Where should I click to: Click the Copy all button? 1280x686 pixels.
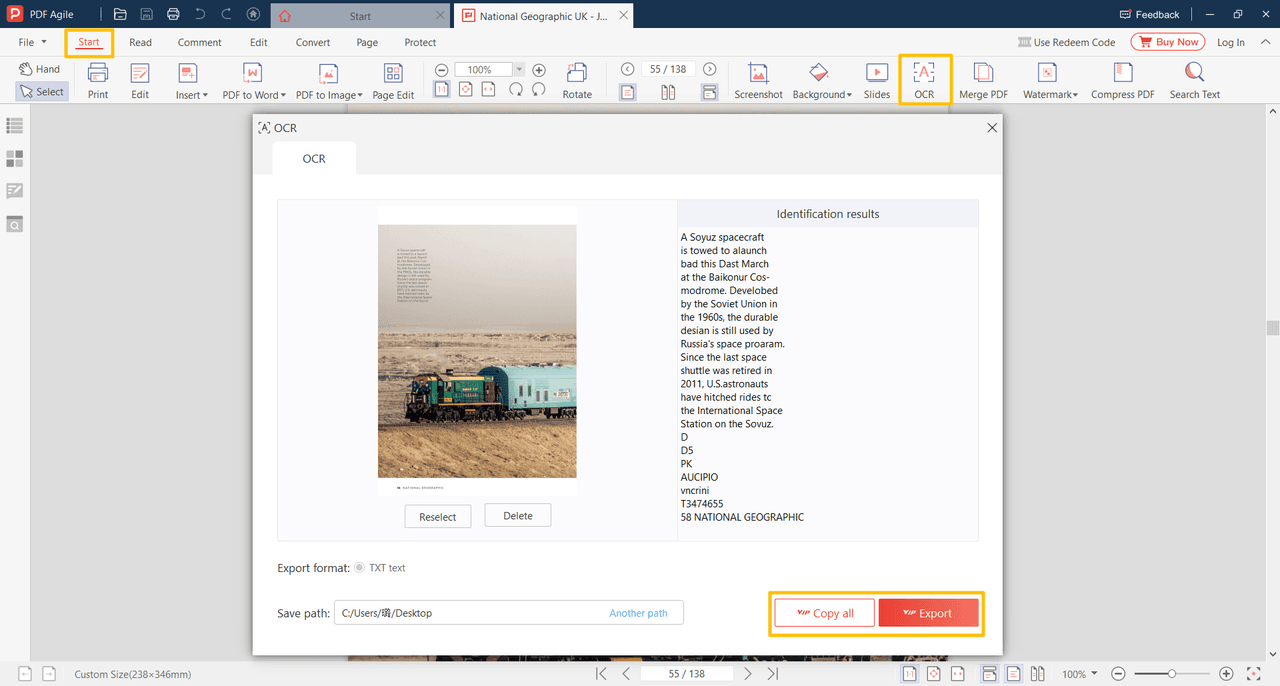(823, 612)
